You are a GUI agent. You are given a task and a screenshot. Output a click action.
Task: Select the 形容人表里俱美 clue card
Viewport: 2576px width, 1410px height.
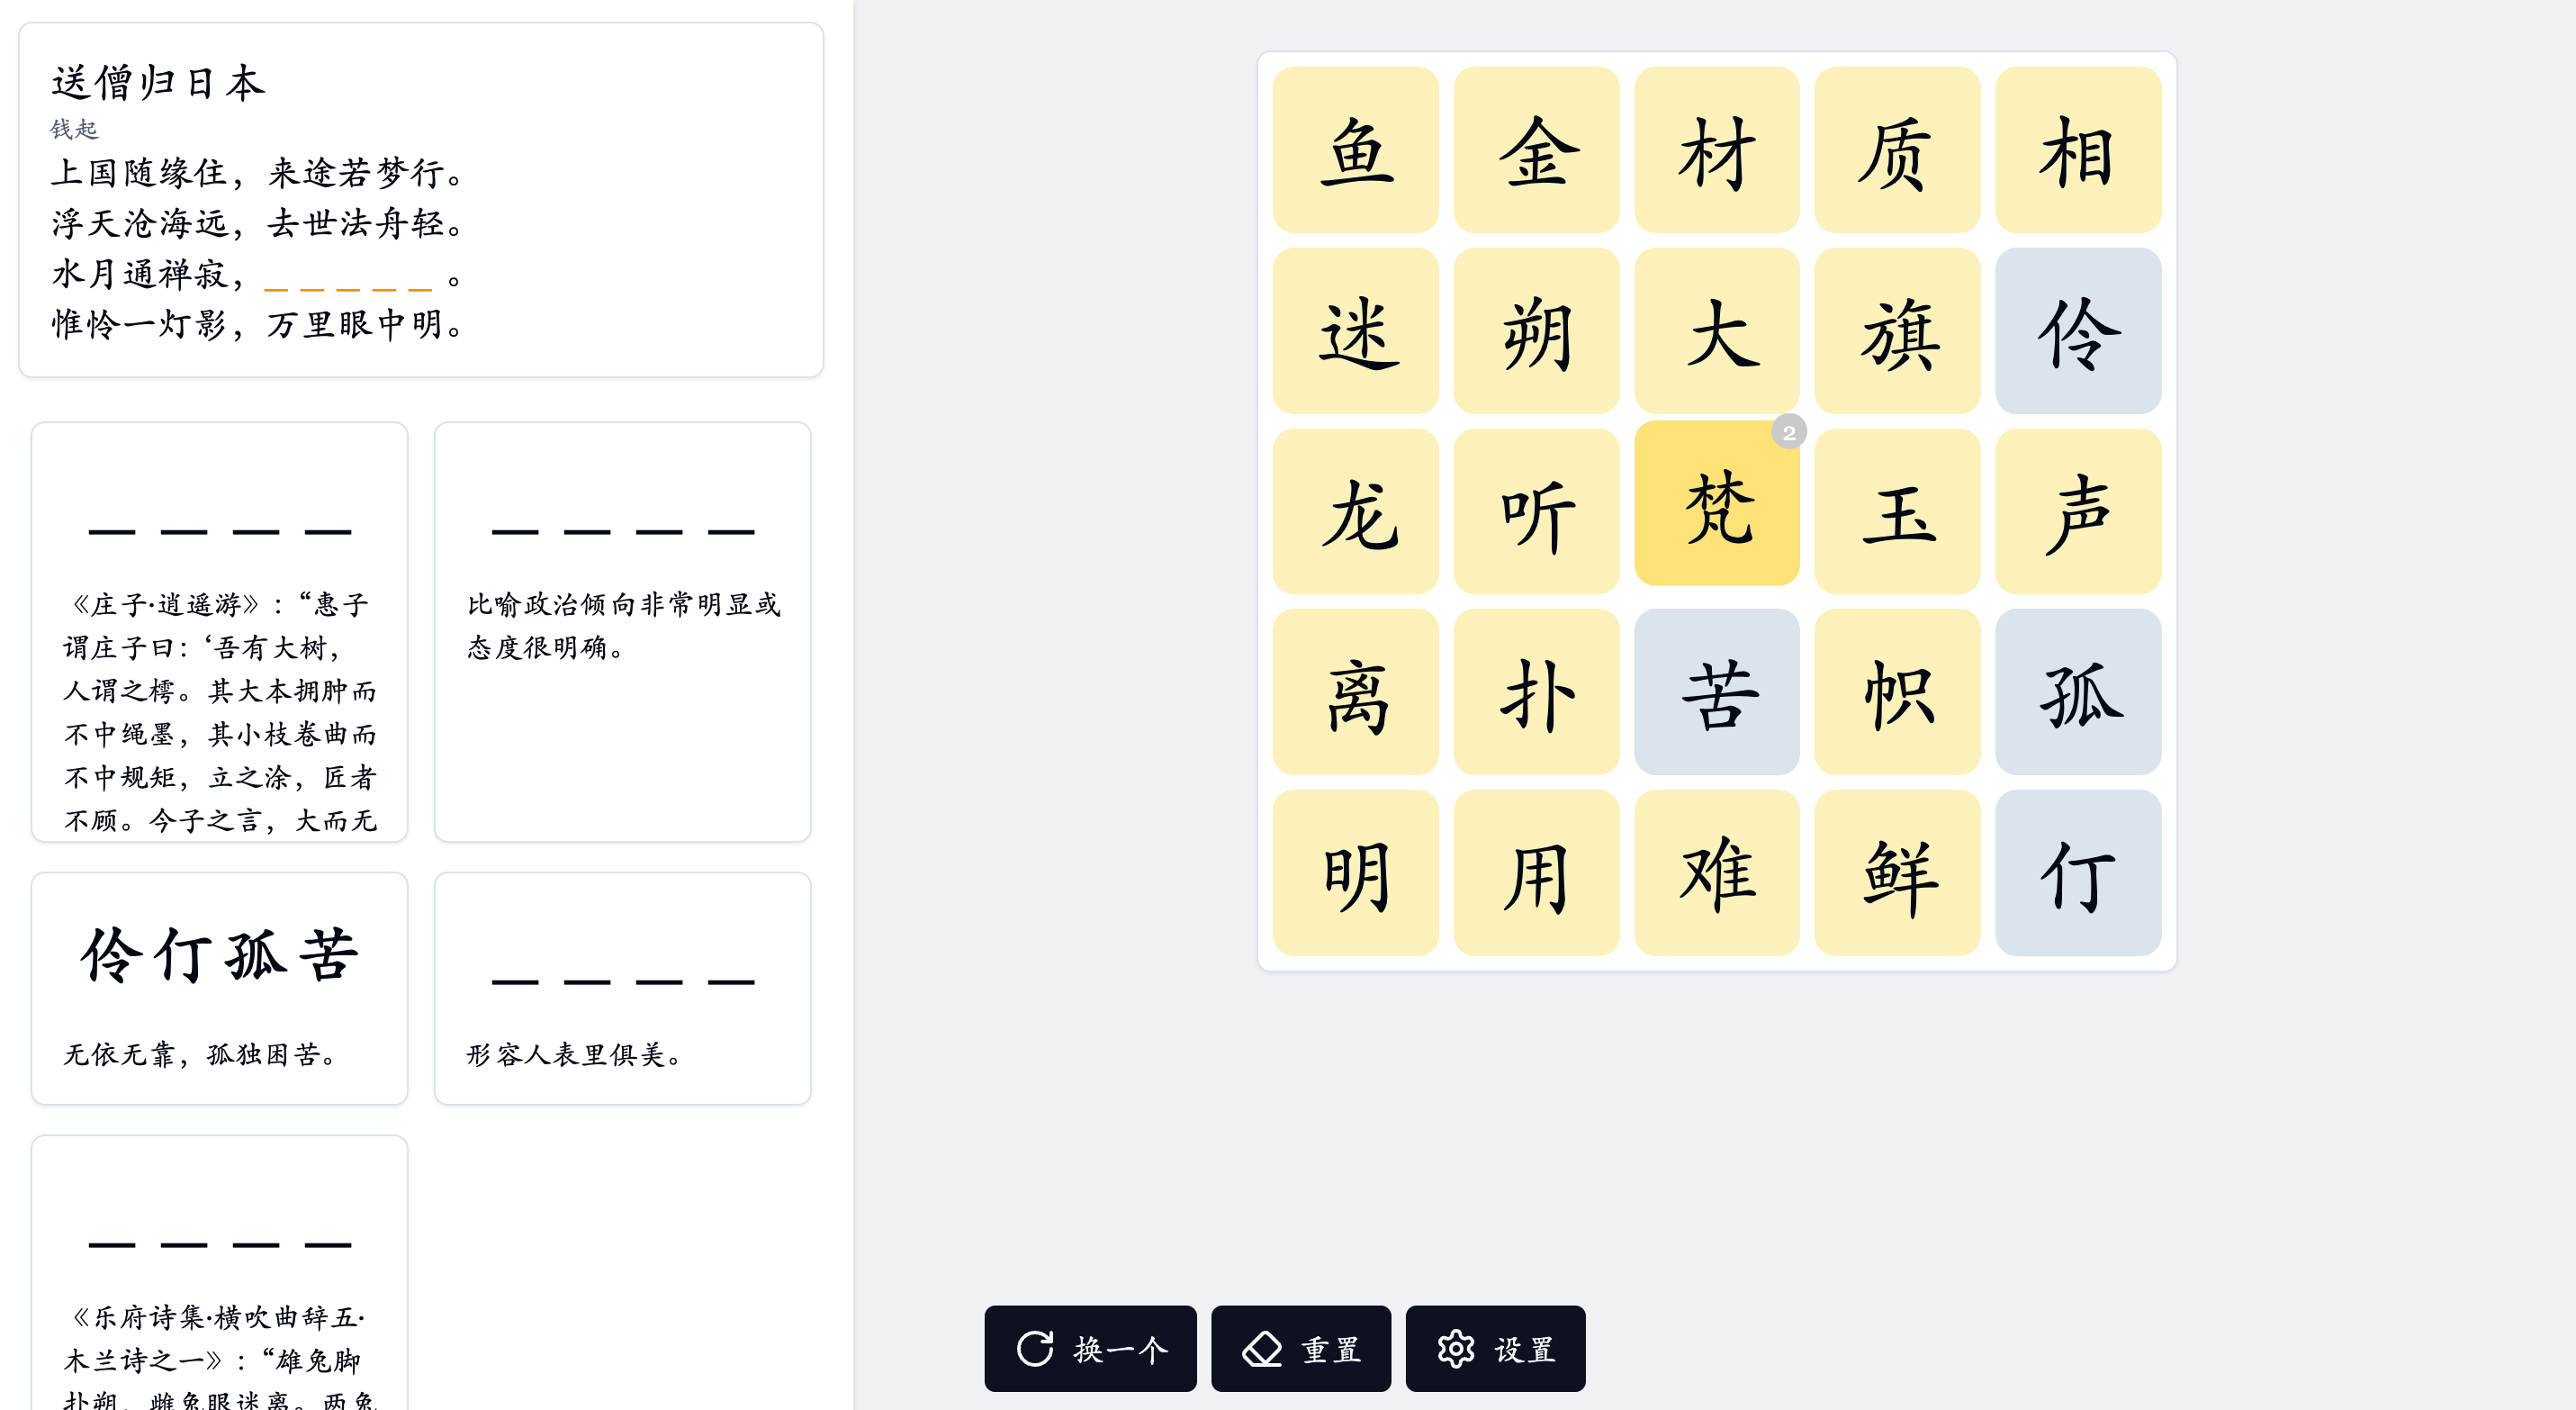pyautogui.click(x=622, y=987)
